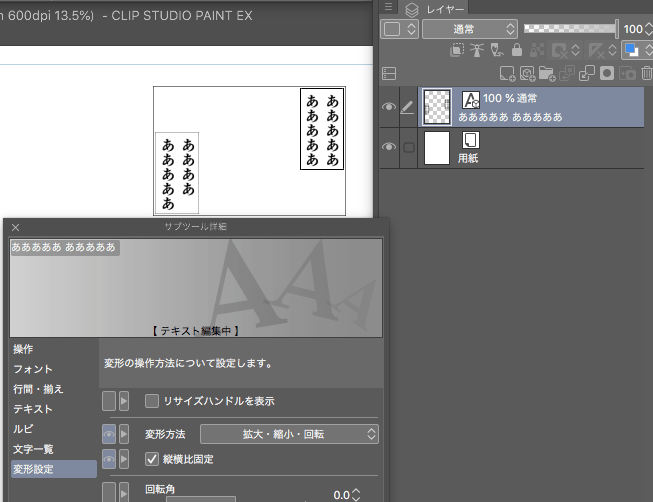The height and width of the screenshot is (502, 653).
Task: Click the set as reference layer lighthouse icon
Action: pyautogui.click(x=476, y=50)
